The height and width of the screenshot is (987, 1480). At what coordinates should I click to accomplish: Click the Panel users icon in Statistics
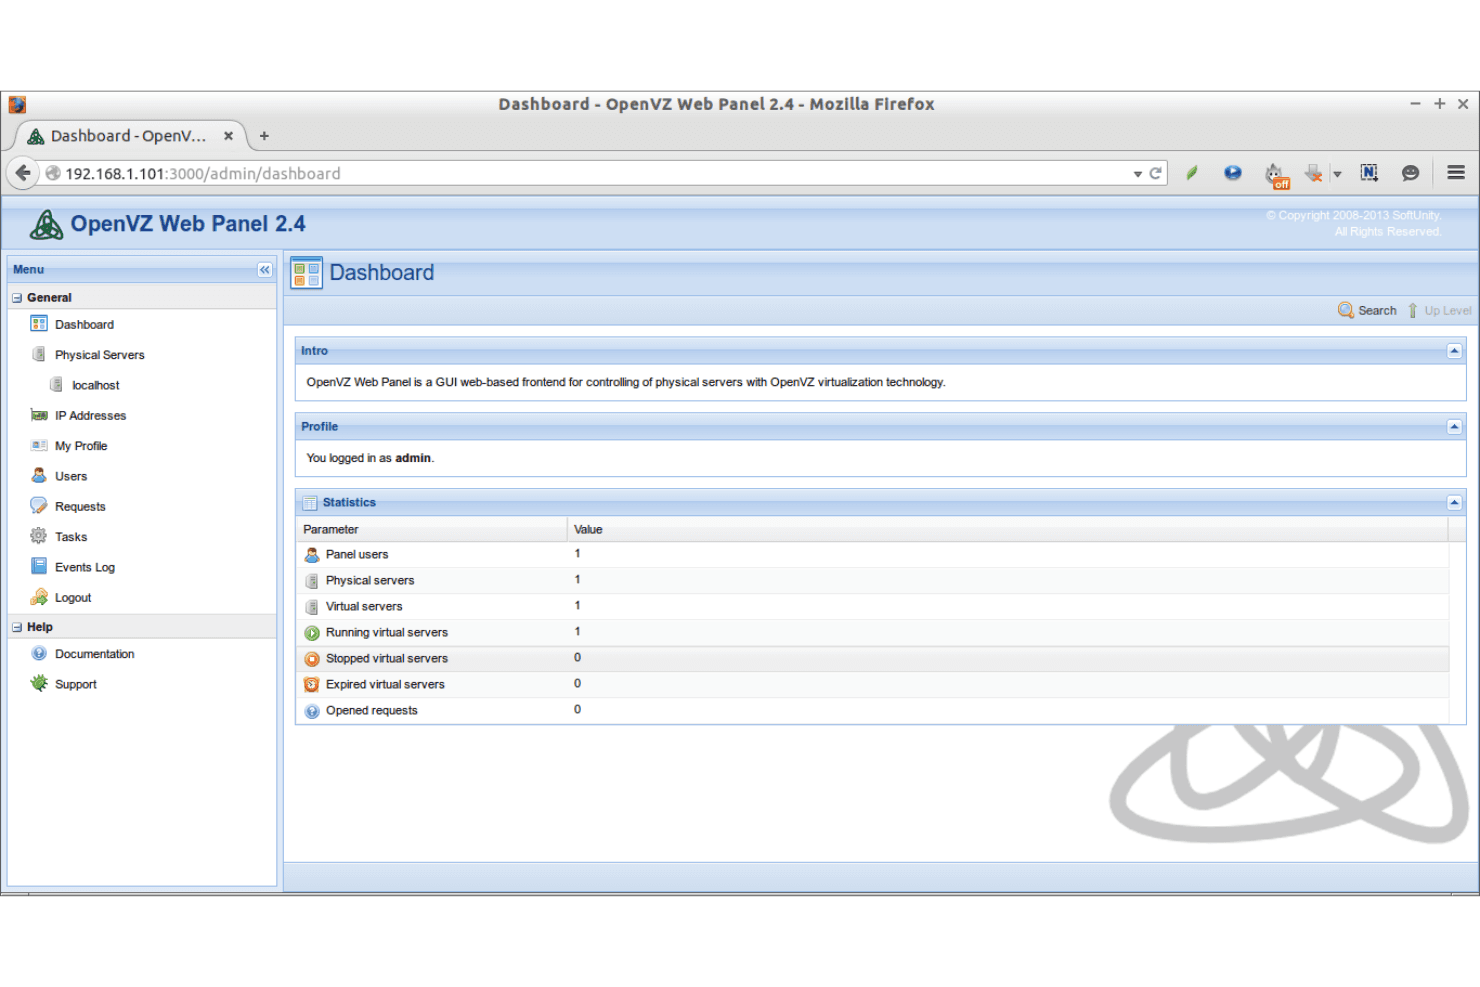[312, 555]
